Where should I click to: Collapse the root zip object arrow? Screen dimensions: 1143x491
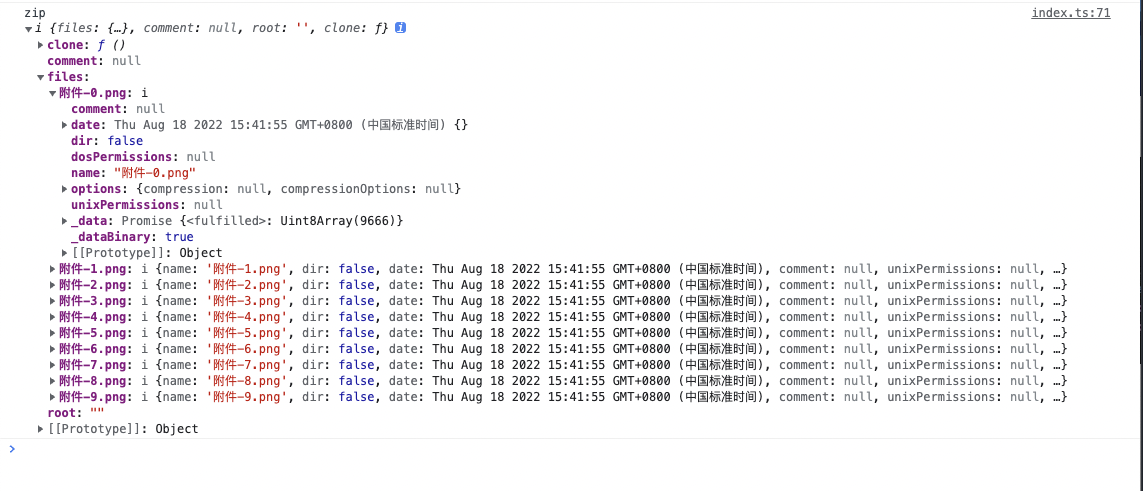[x=28, y=29]
